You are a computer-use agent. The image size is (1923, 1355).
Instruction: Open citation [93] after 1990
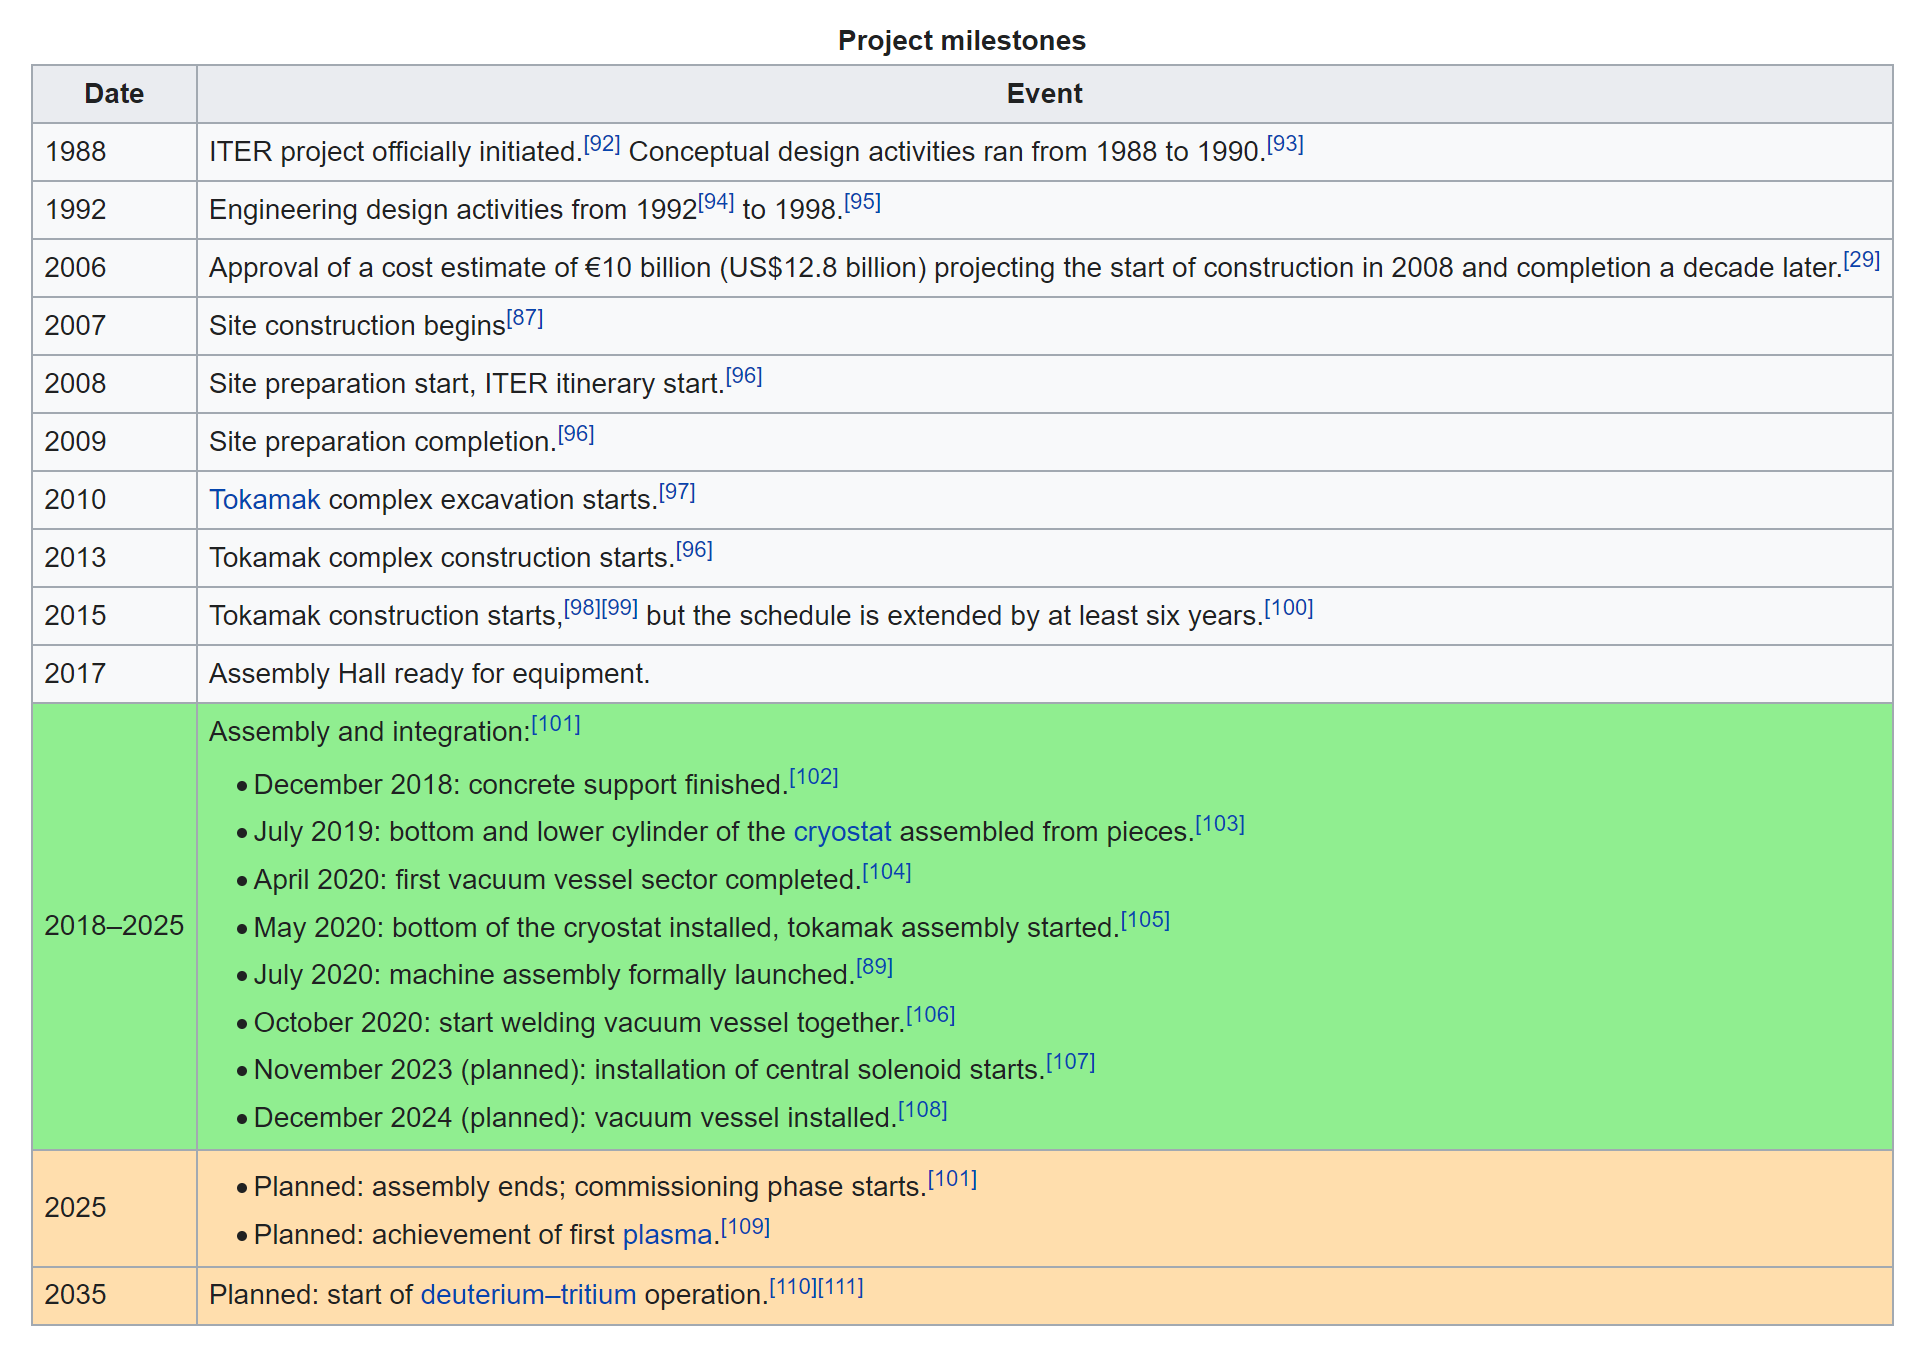click(x=1285, y=144)
